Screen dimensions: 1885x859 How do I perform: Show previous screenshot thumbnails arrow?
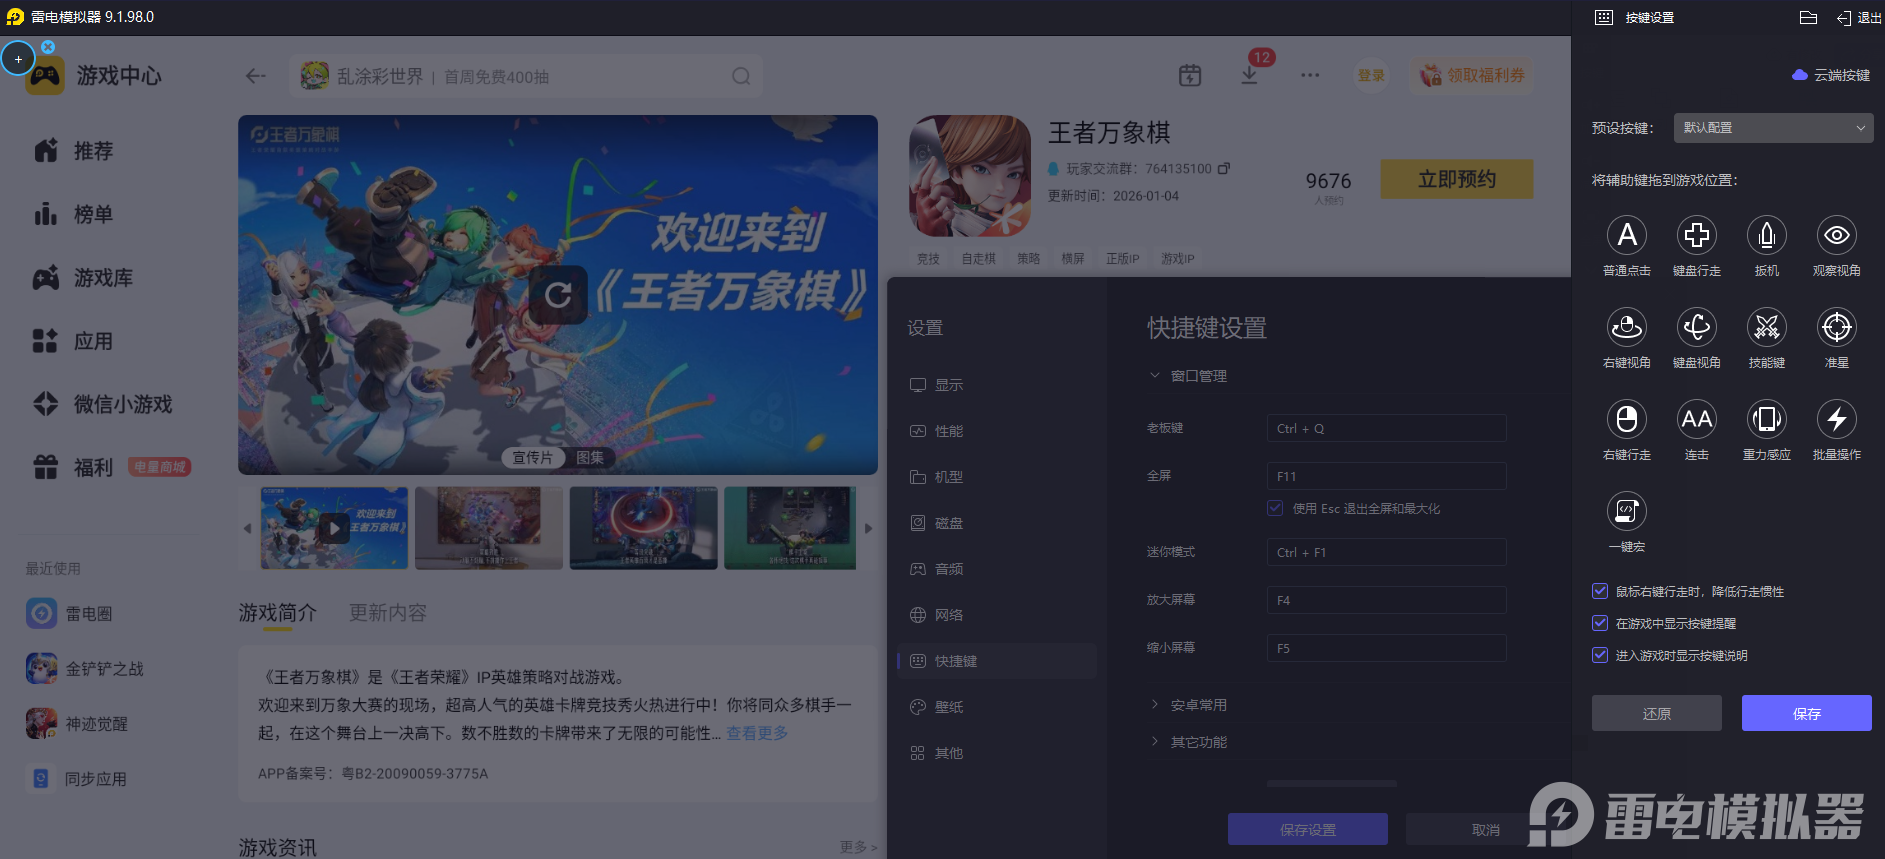247,528
